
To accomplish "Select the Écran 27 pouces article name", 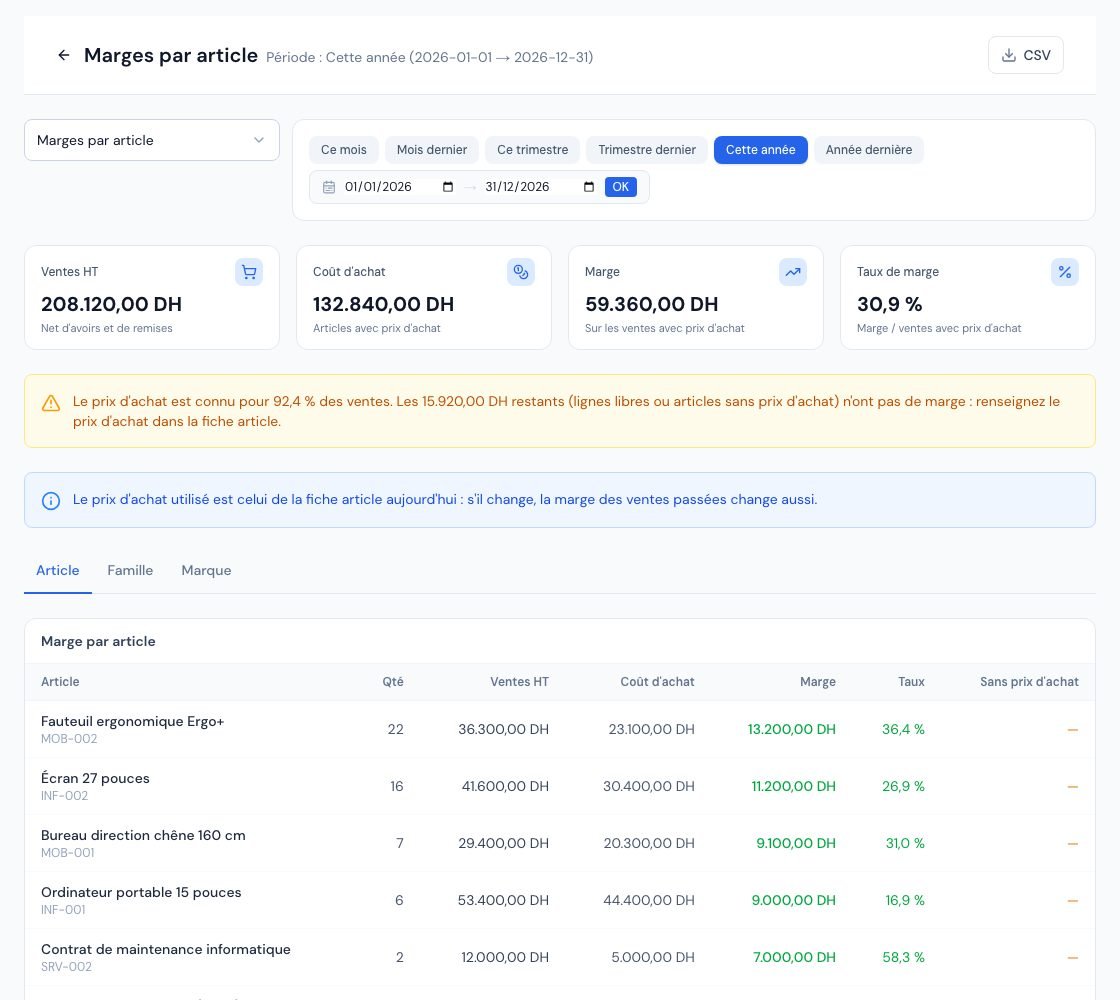I will [x=95, y=779].
